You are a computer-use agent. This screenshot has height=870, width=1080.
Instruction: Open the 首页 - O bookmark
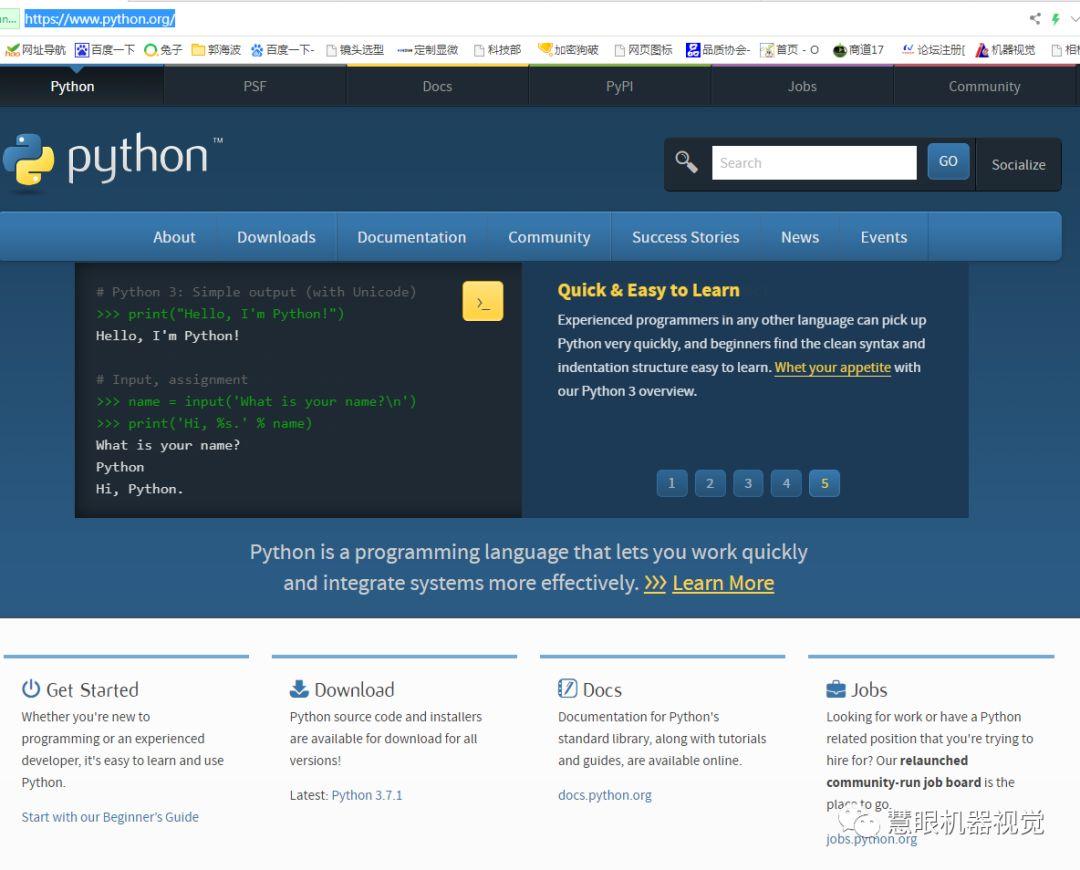(x=789, y=50)
